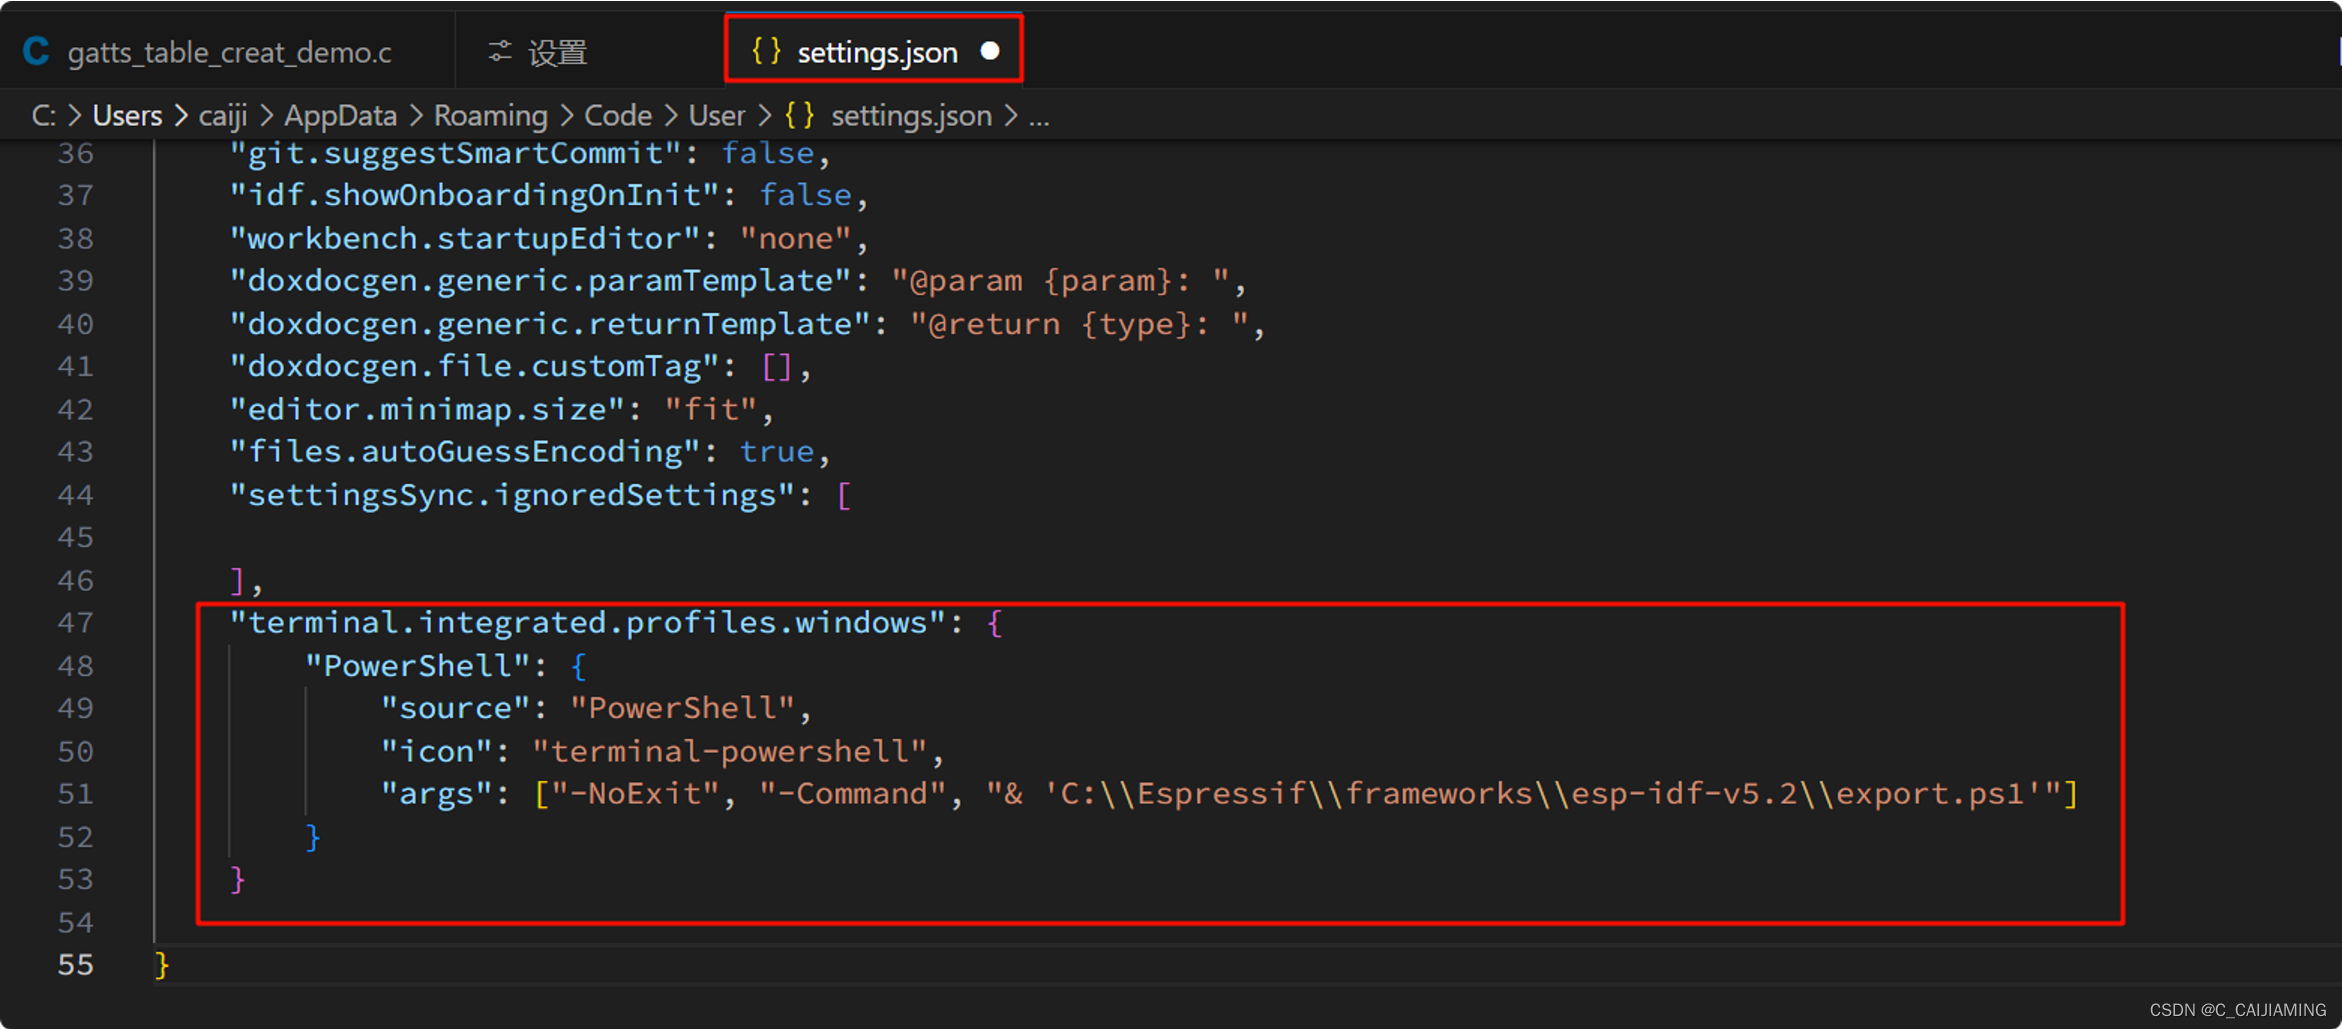Select the settings.json tab

874,51
